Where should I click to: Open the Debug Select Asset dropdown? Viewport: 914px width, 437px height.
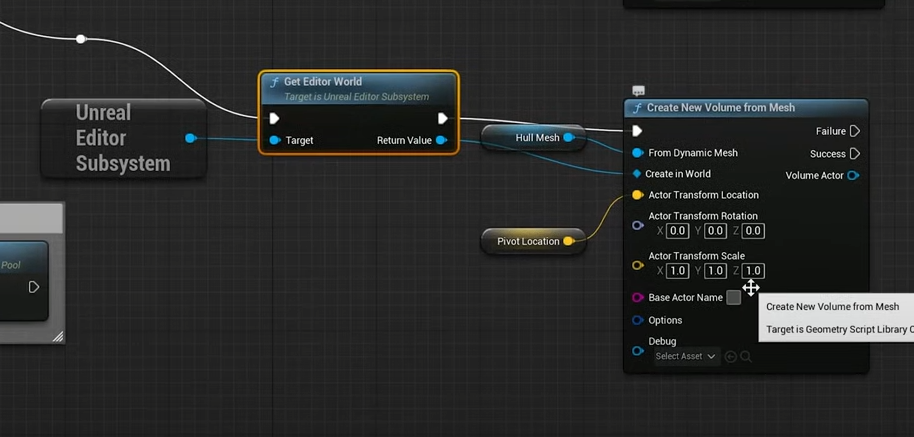[x=686, y=357]
